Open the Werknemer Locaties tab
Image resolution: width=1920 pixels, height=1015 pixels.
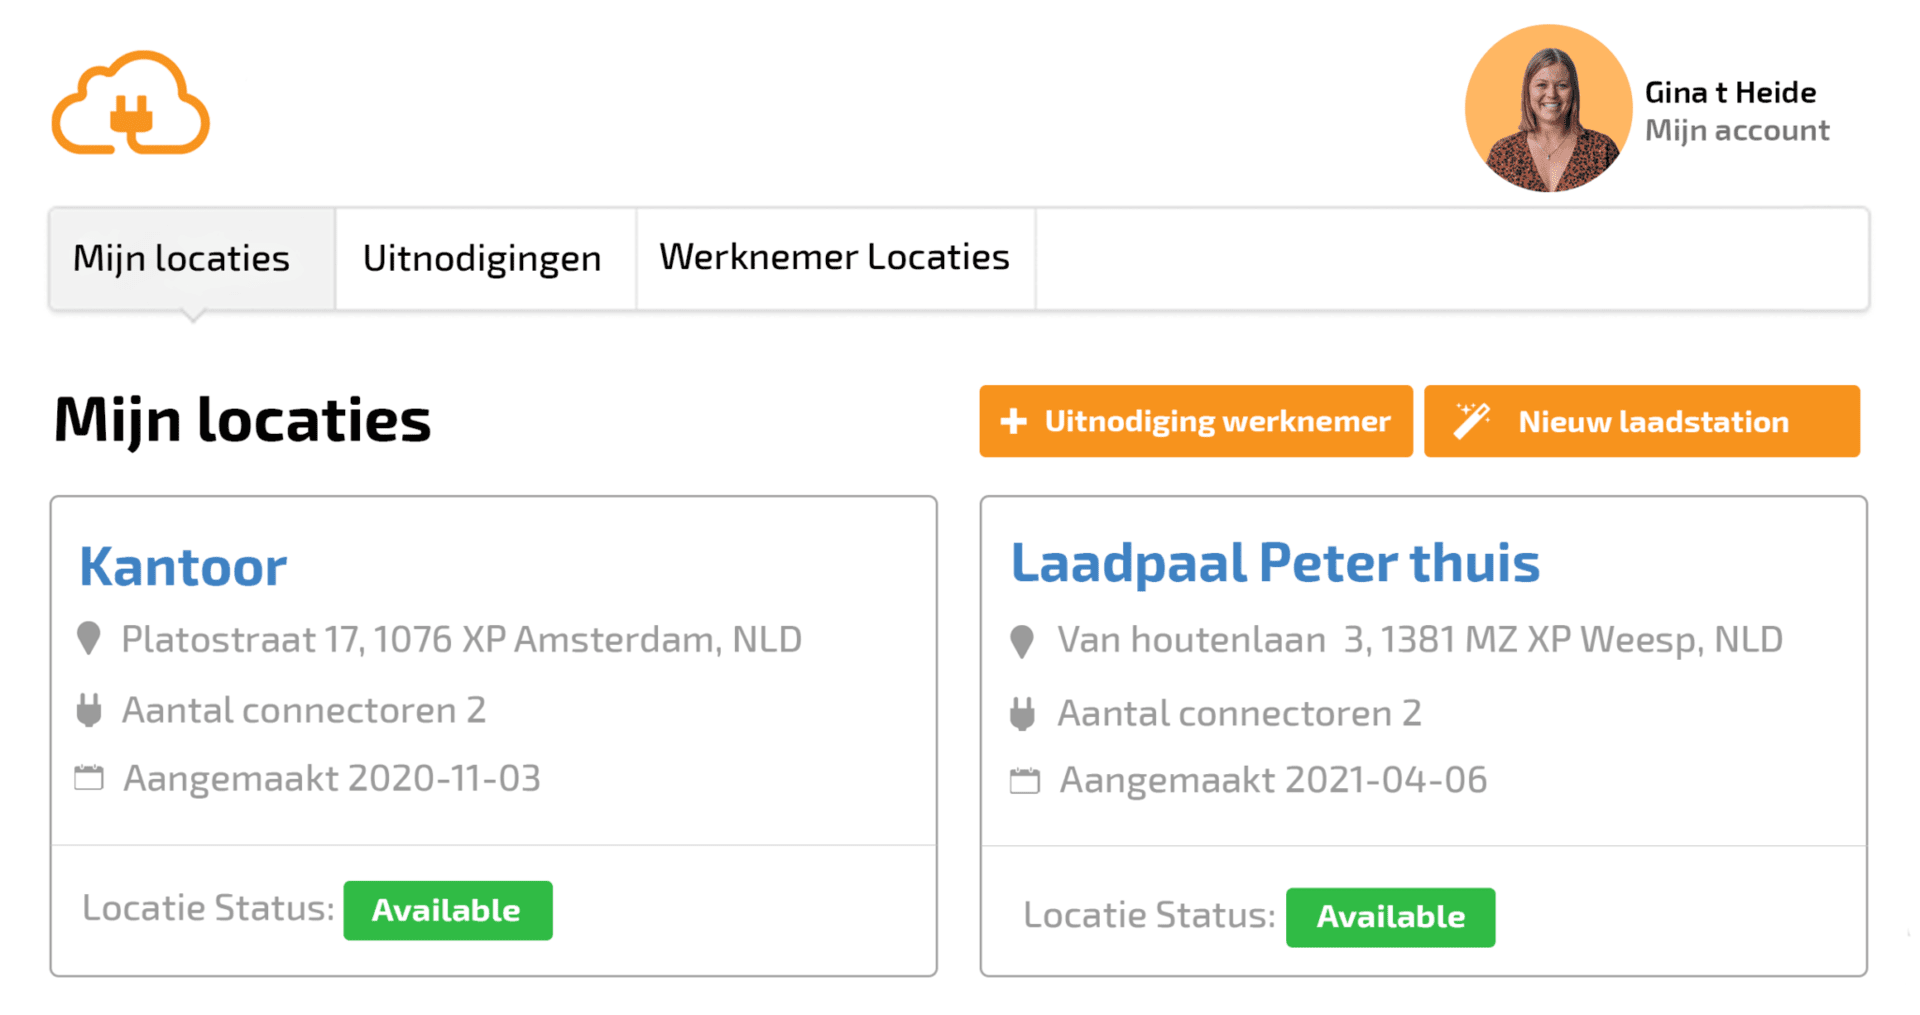point(834,258)
